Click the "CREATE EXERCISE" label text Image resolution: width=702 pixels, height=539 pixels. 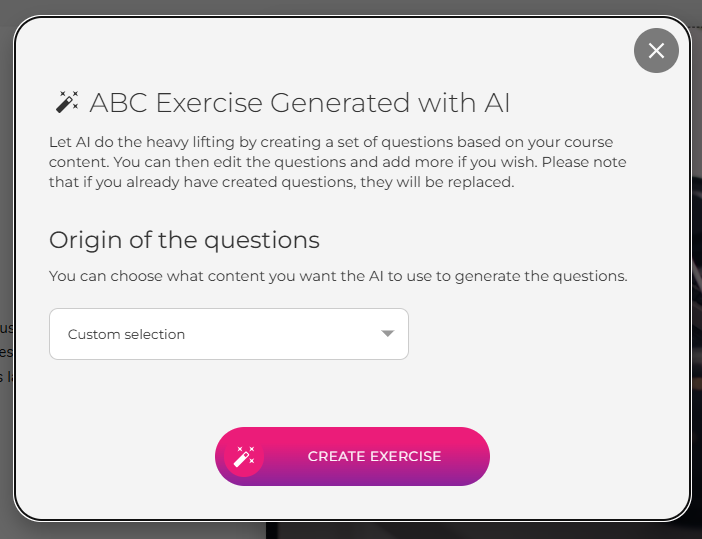click(374, 456)
